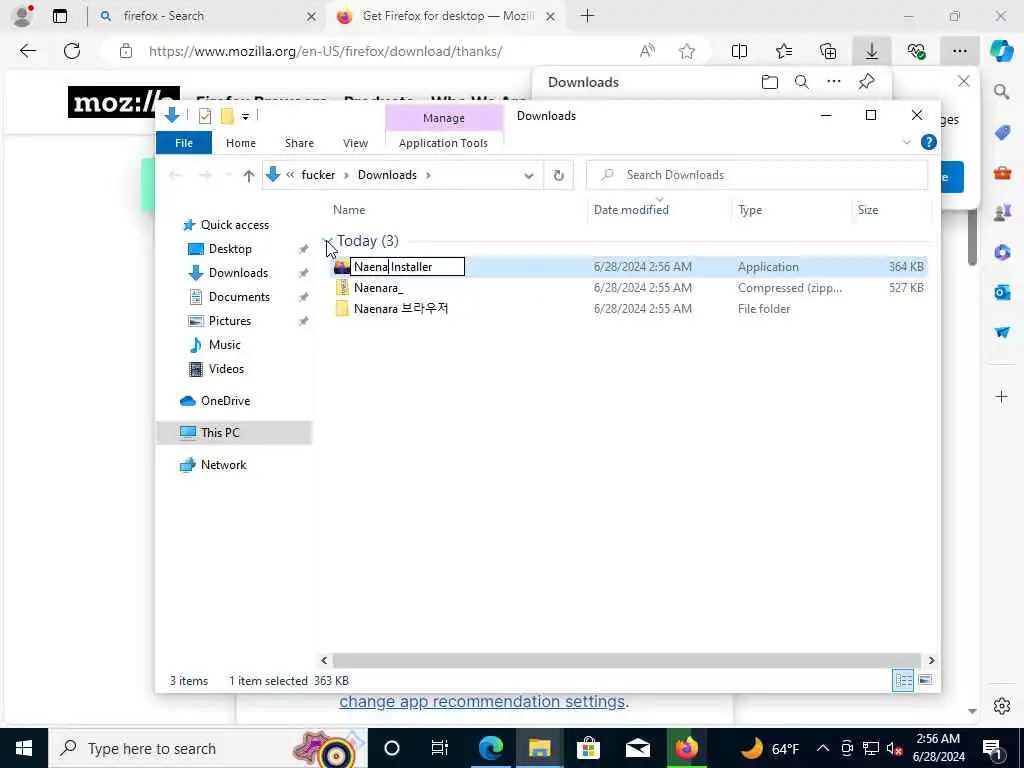Open a new Edge tab
1024x768 pixels.
[587, 16]
